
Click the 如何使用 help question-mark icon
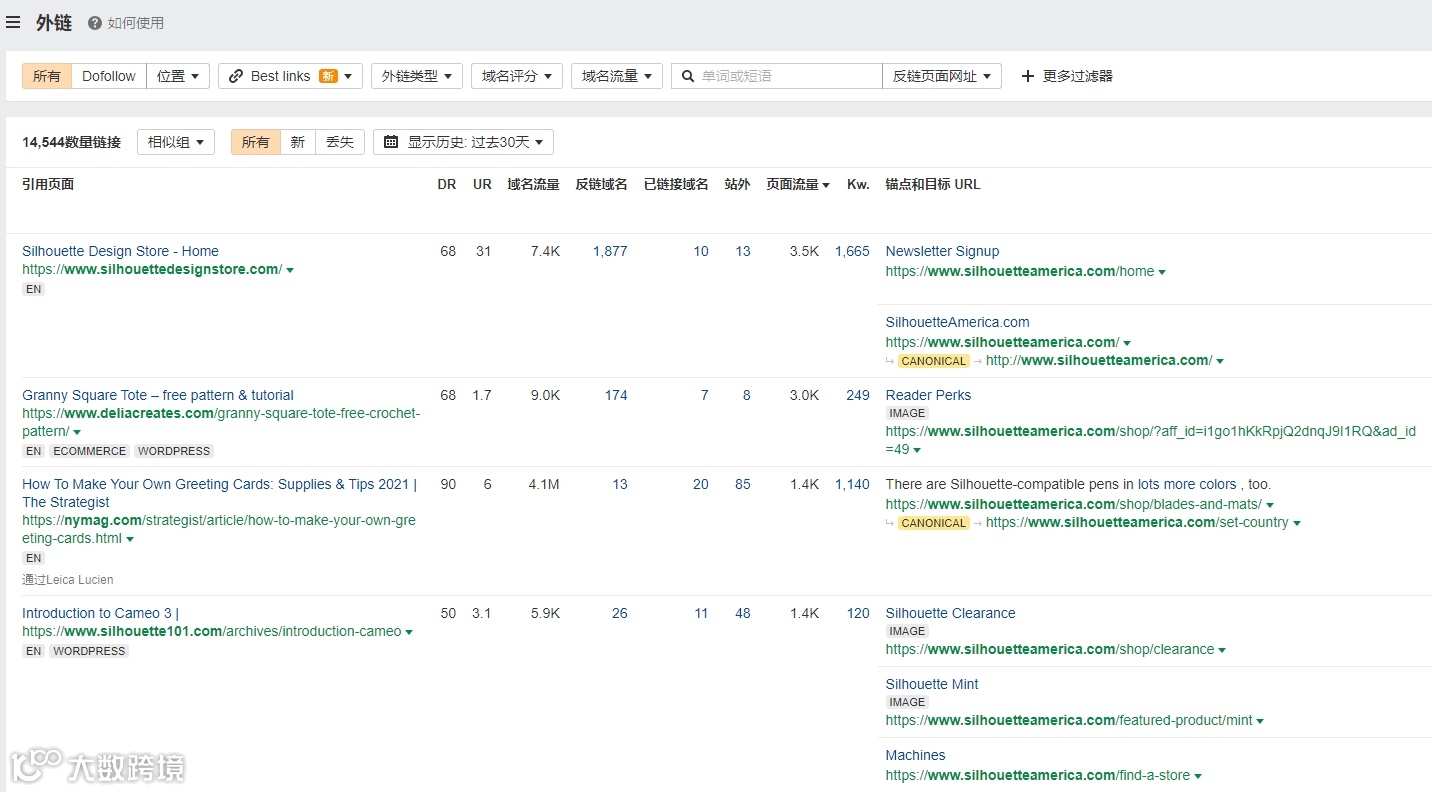tap(95, 23)
